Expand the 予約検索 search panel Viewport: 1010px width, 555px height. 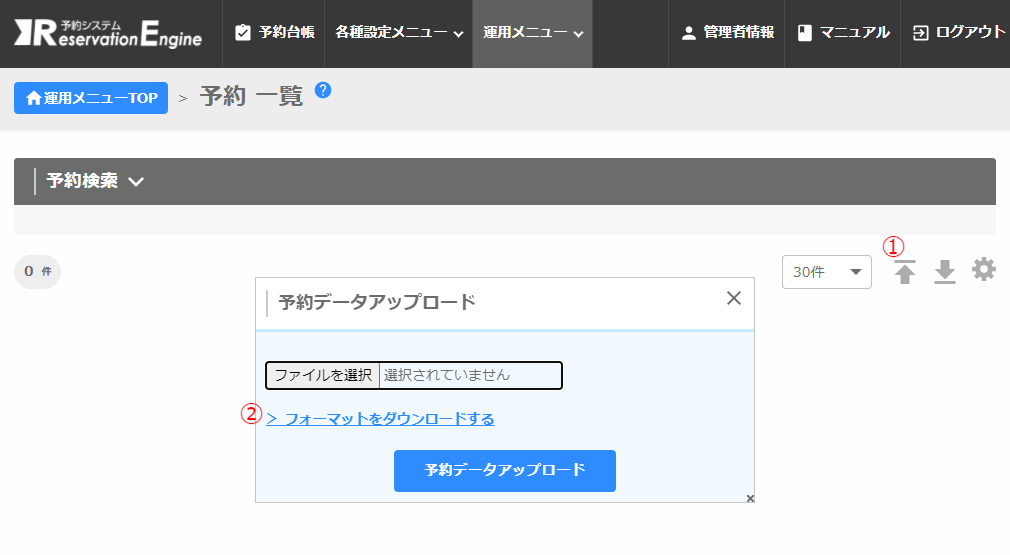[x=95, y=181]
